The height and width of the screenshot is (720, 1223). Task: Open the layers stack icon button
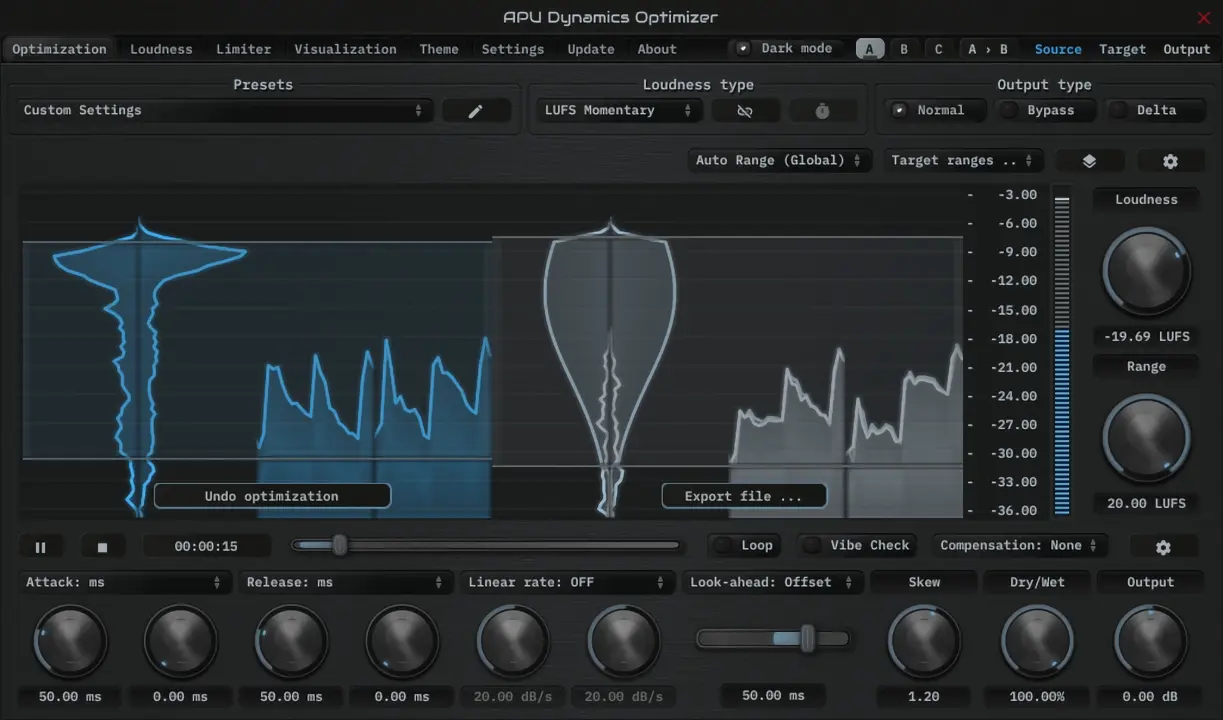[1090, 161]
